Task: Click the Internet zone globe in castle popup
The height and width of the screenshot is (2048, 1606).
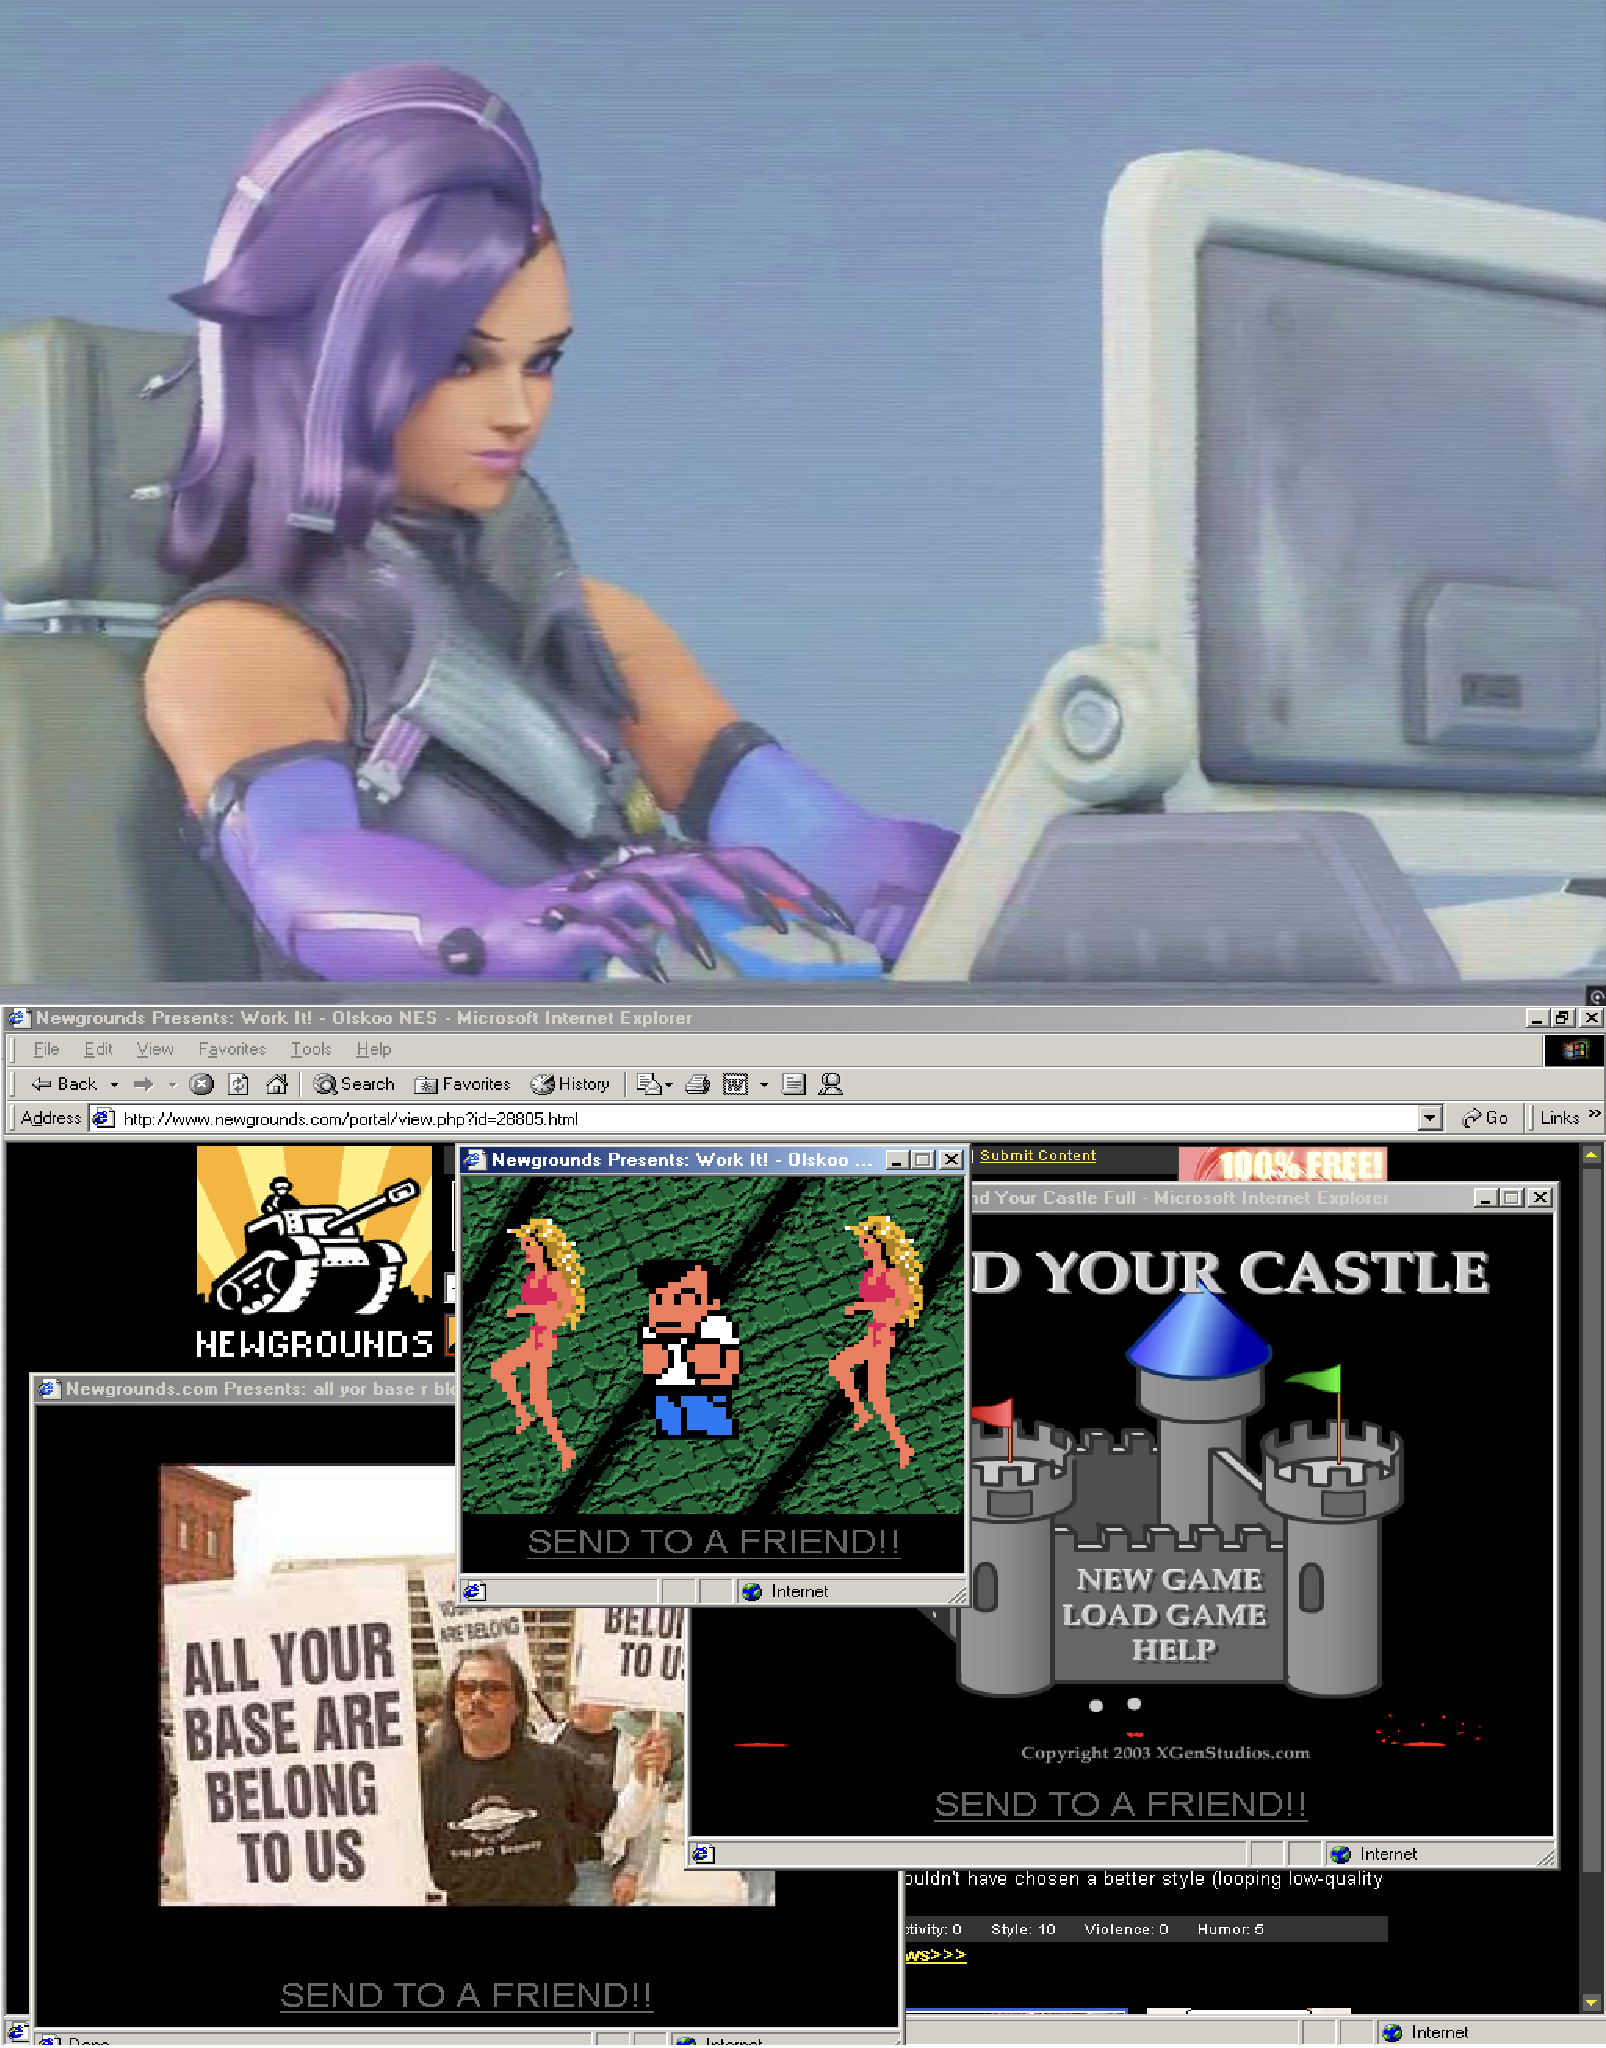Action: (x=1341, y=1854)
